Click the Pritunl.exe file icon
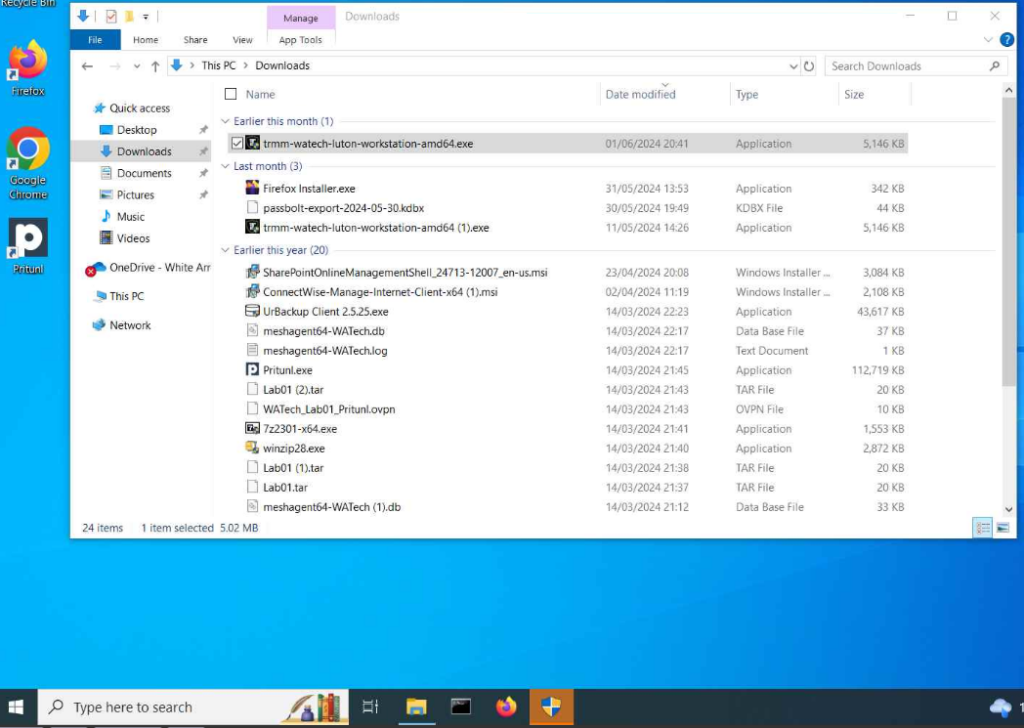 (x=252, y=370)
